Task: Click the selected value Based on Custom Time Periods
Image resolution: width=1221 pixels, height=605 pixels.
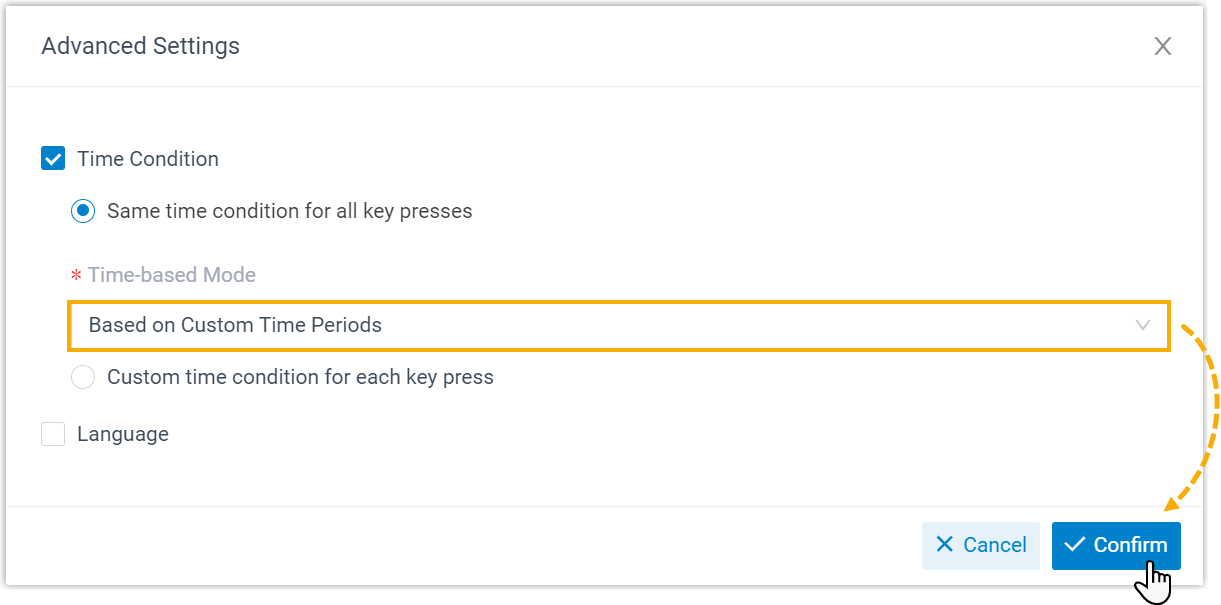Action: (x=233, y=325)
